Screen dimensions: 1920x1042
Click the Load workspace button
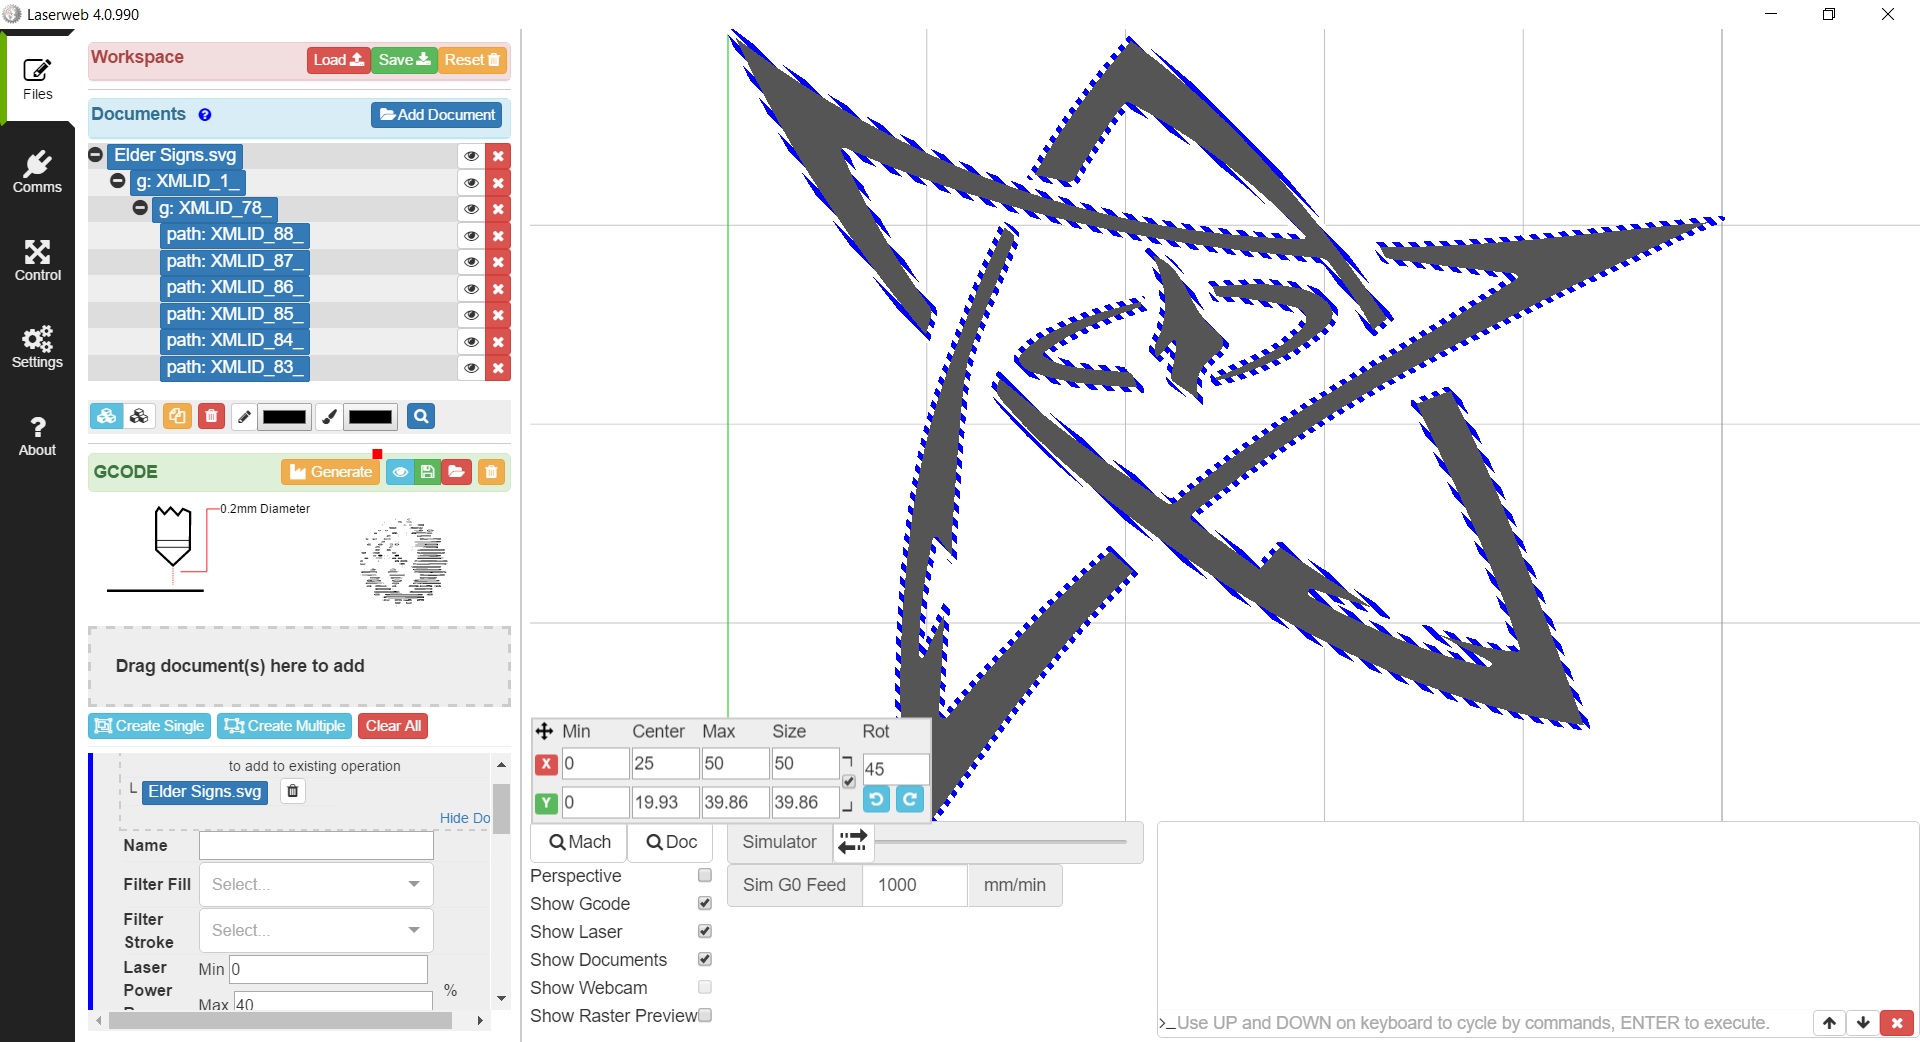coord(338,60)
